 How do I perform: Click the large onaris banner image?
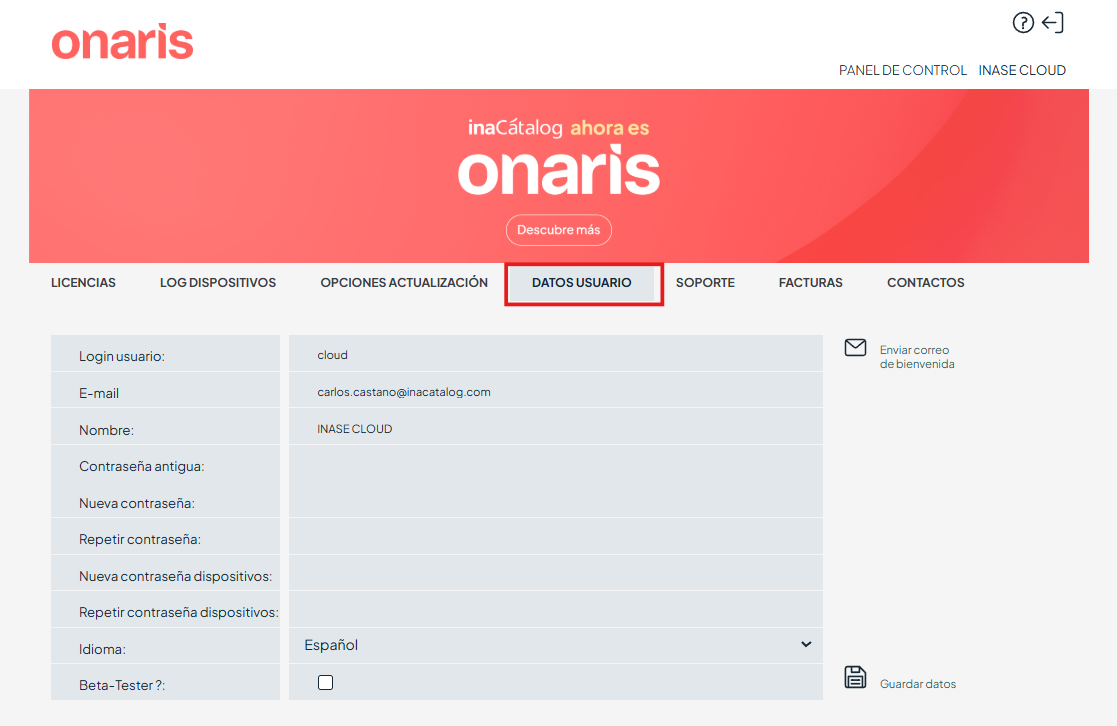tap(558, 176)
